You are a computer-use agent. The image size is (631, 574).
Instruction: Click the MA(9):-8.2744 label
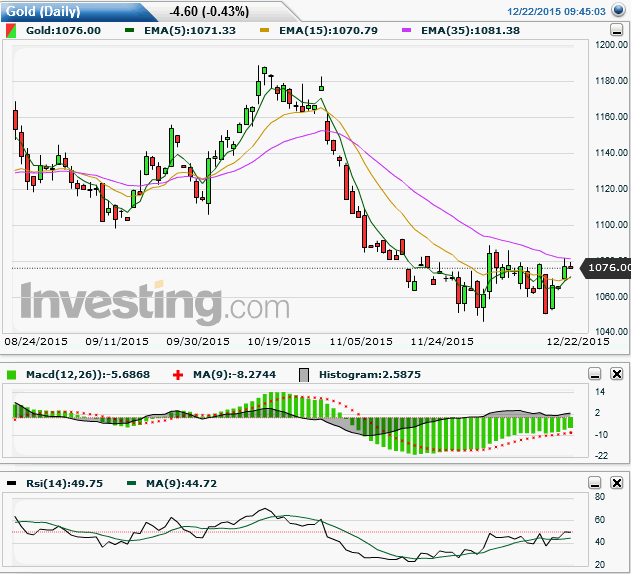(x=235, y=375)
